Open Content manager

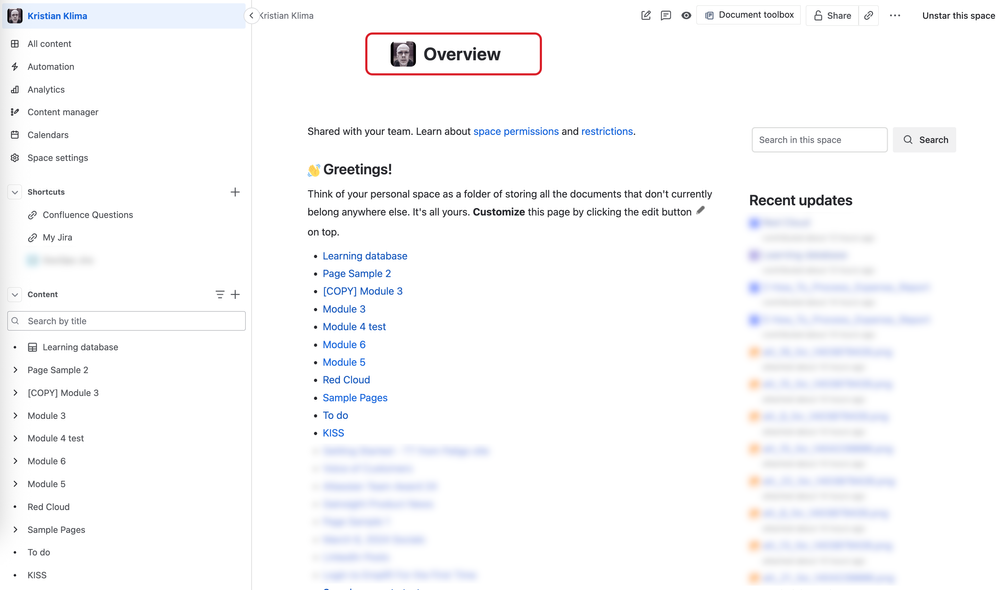(62, 112)
